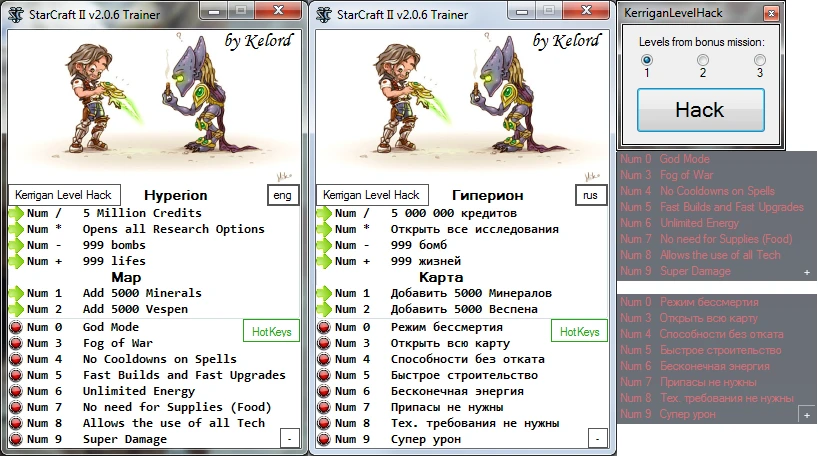Toggle red light for Бесконечная энергия
Viewport: 818px width, 456px height.
pos(324,391)
